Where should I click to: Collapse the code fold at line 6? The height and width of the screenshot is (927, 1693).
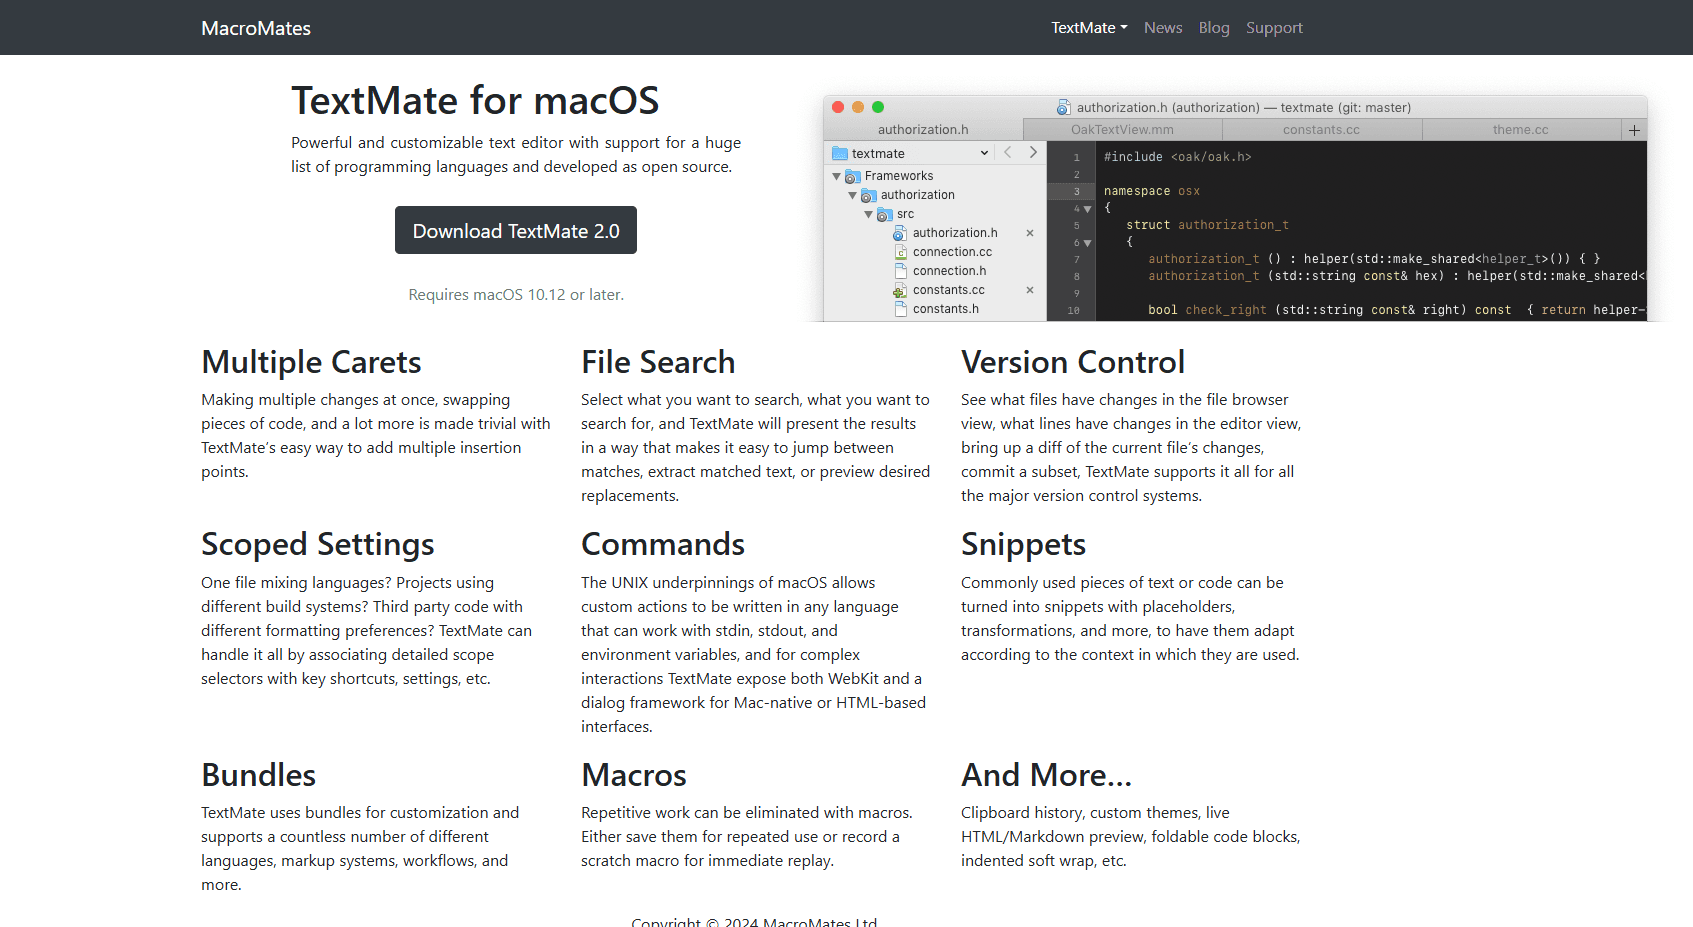[x=1087, y=243]
